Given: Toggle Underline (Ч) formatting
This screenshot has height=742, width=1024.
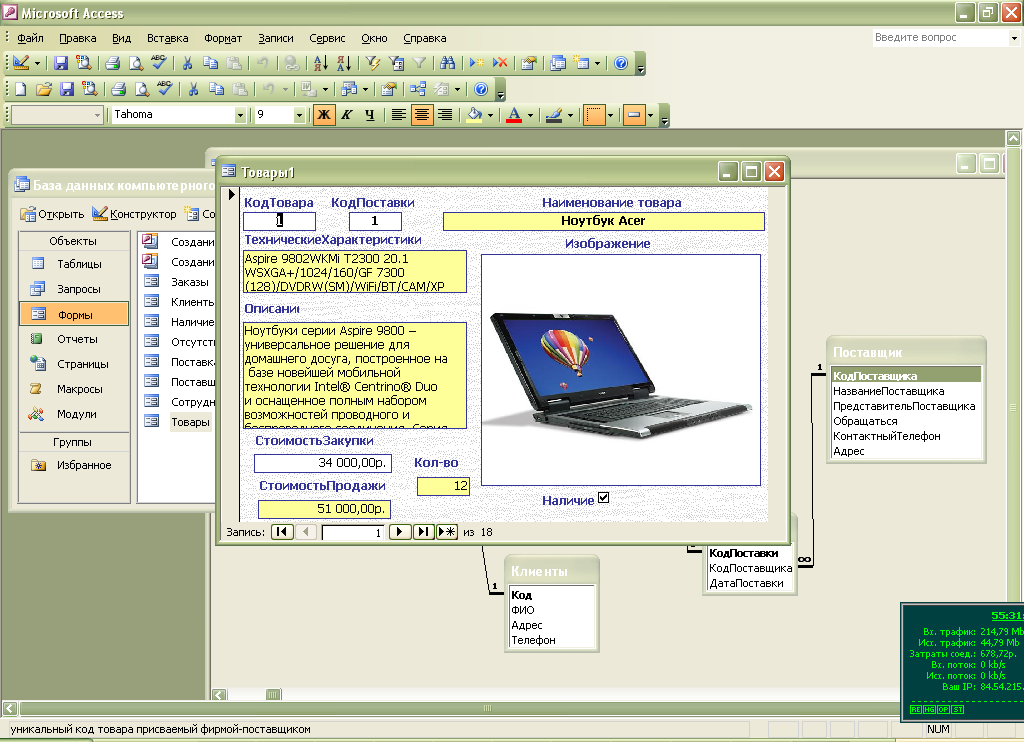Looking at the screenshot, I should point(370,115).
